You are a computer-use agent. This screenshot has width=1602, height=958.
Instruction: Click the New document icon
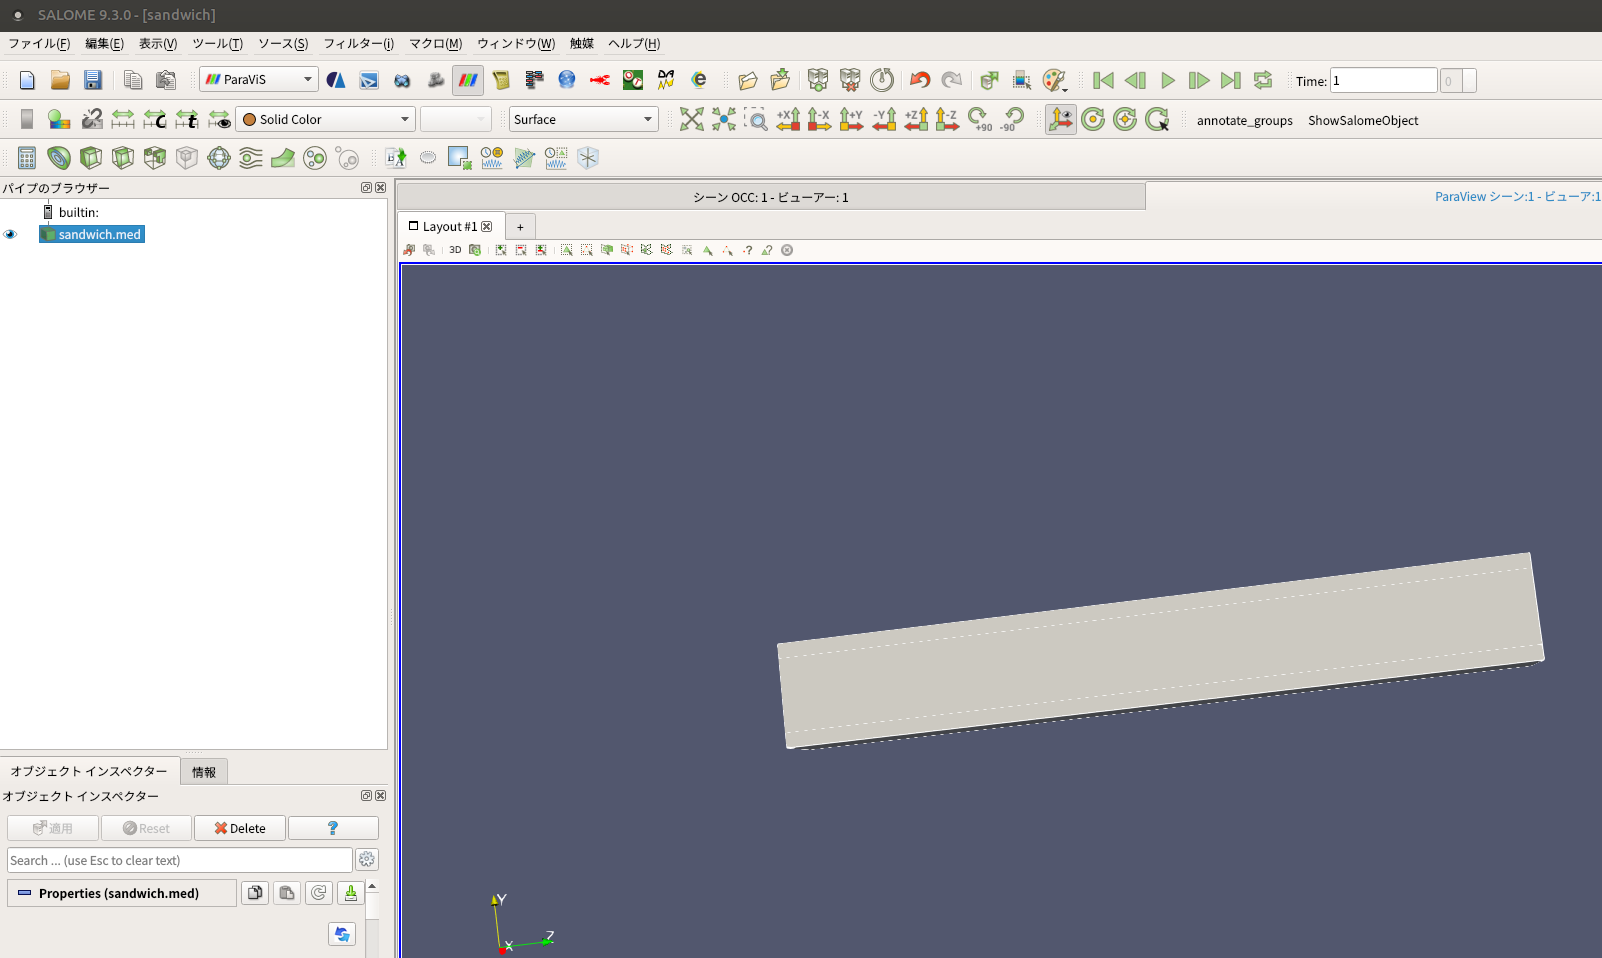pyautogui.click(x=27, y=80)
